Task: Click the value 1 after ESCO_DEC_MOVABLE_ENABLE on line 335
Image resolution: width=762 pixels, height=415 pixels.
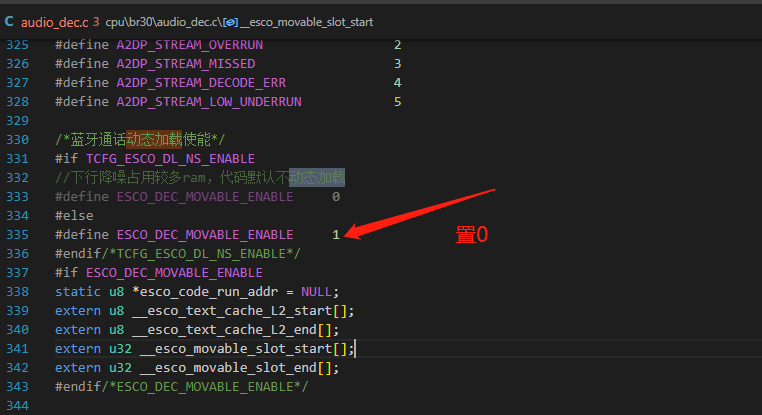Action: tap(336, 235)
